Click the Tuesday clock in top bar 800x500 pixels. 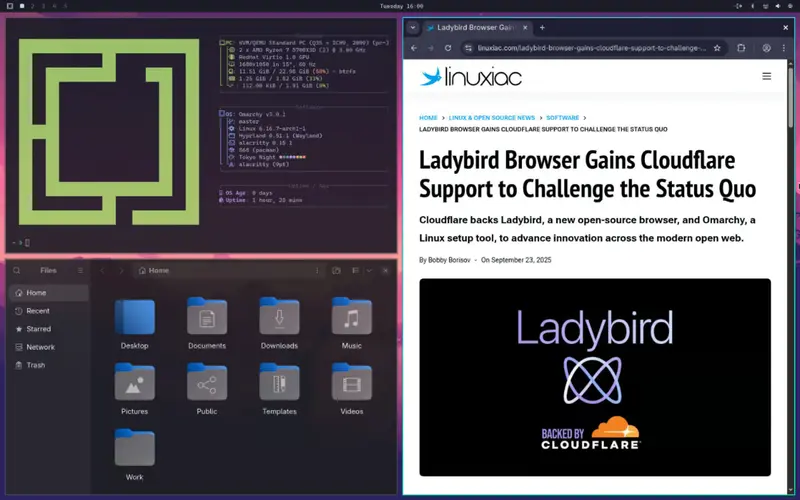point(399,6)
